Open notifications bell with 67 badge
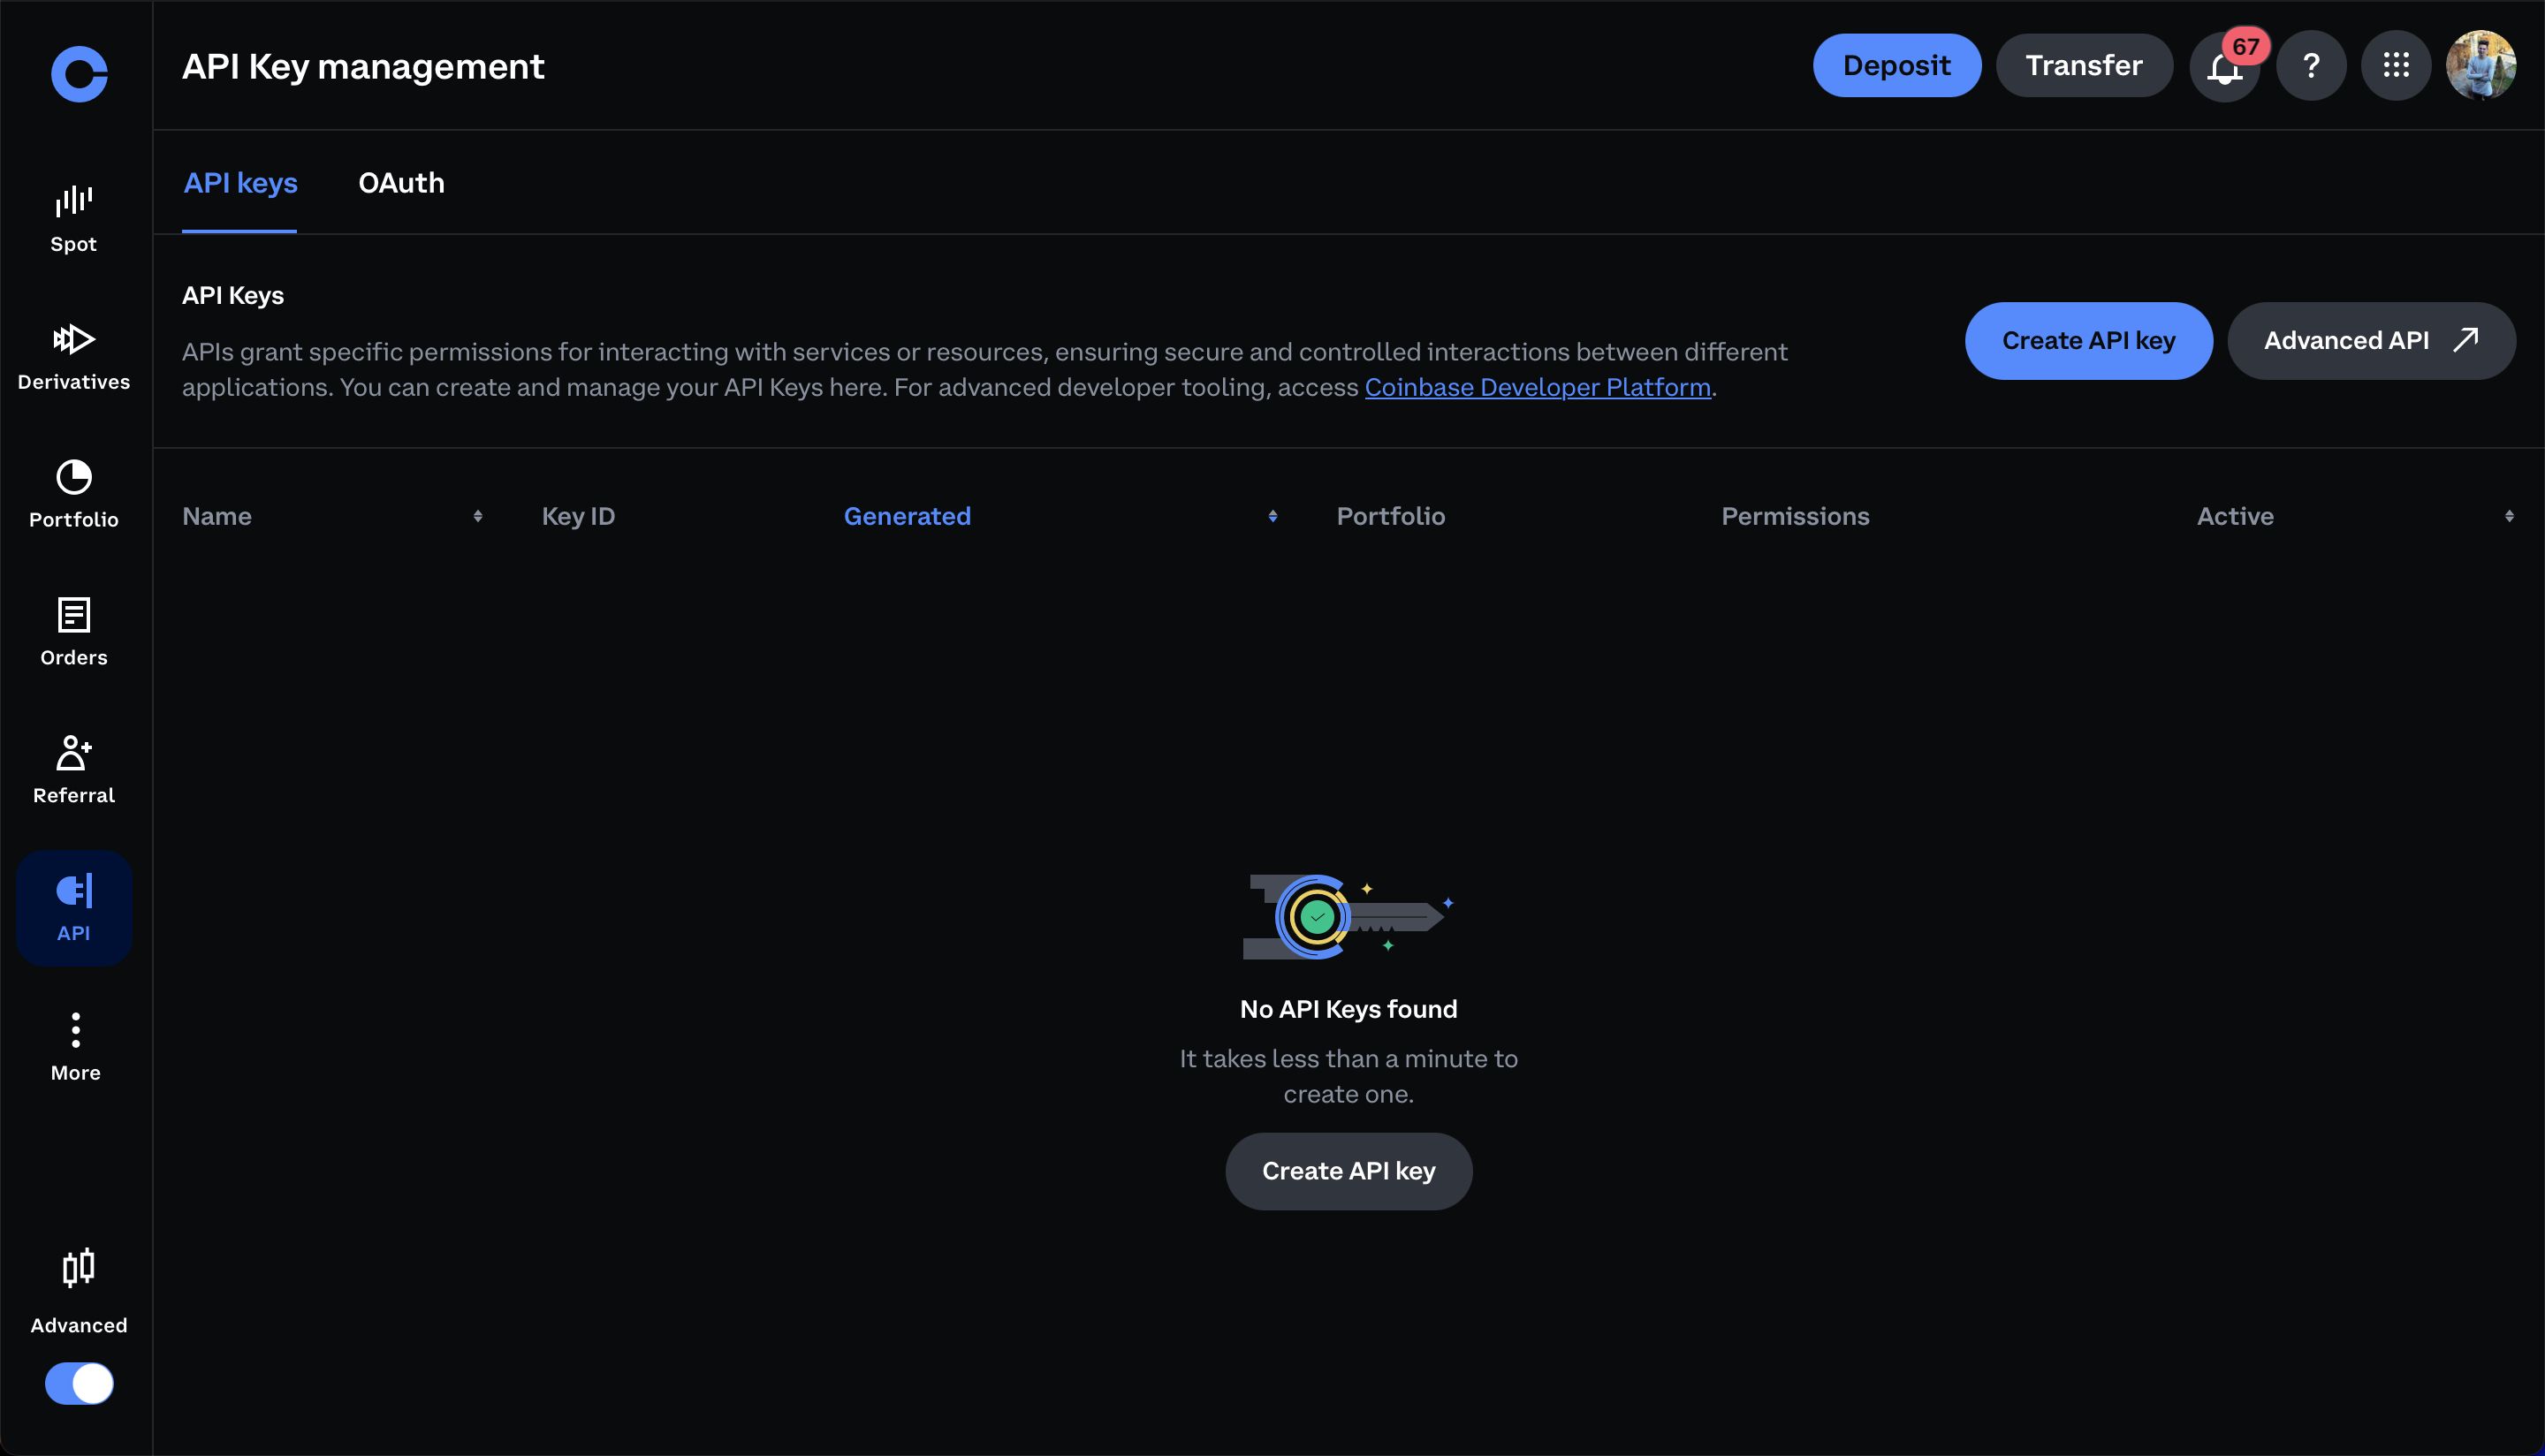 pyautogui.click(x=2225, y=66)
